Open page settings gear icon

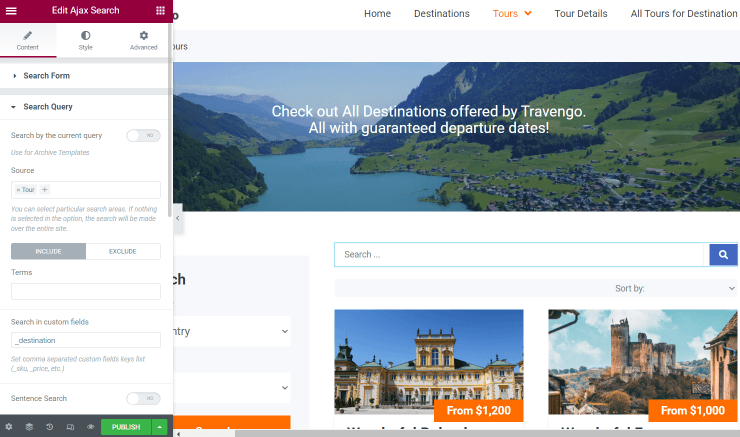pos(8,427)
